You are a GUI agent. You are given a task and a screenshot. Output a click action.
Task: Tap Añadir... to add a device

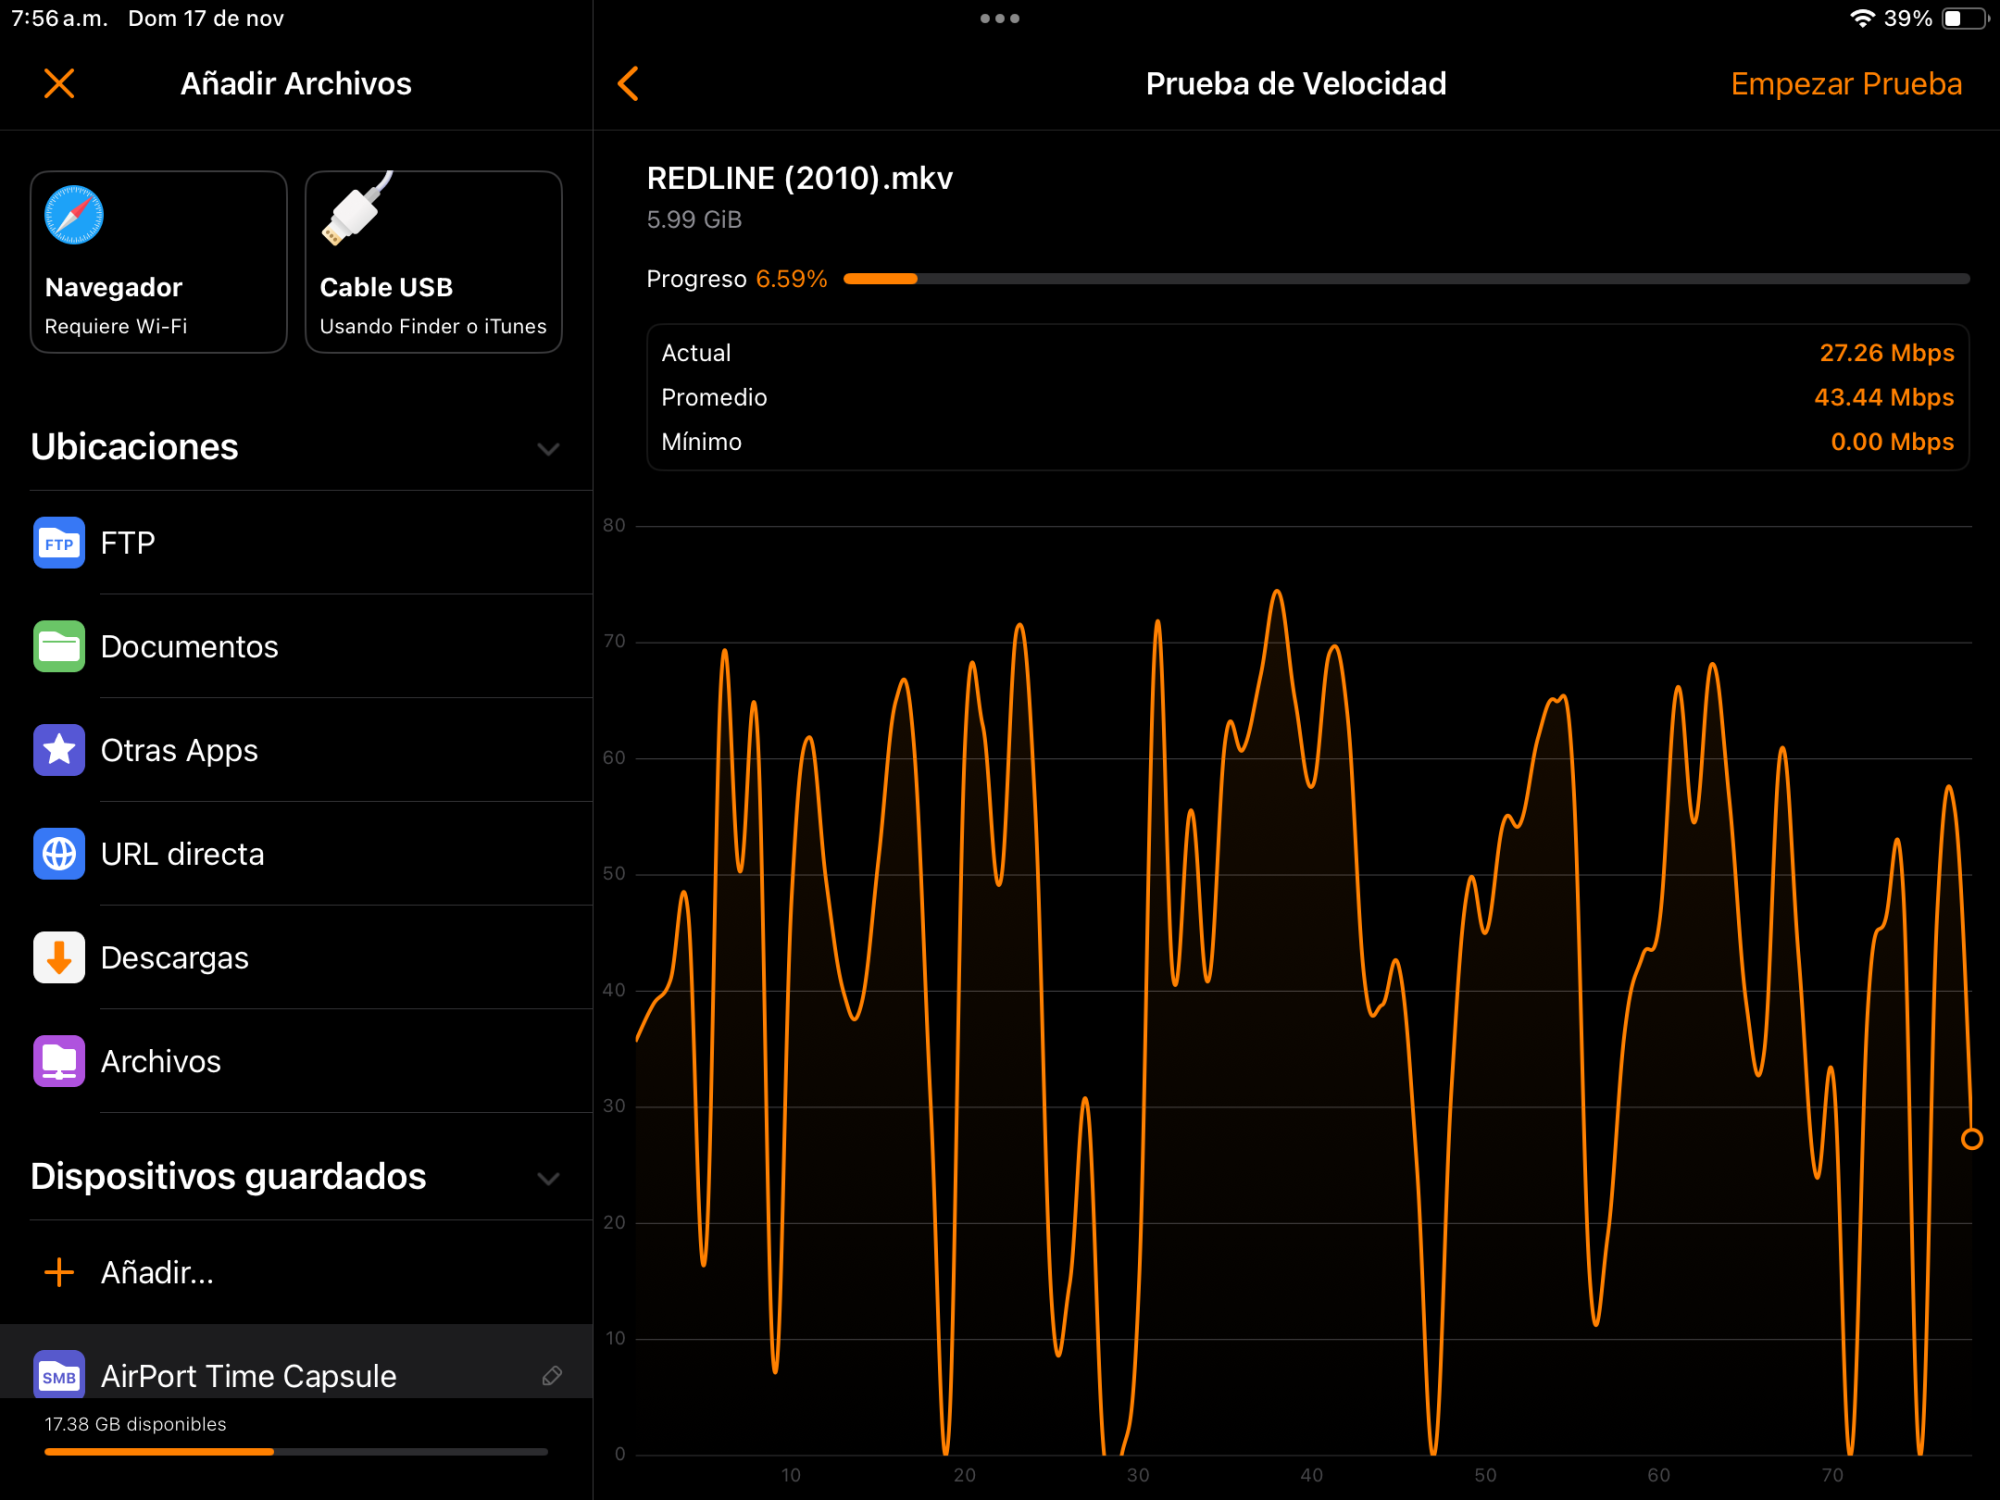coord(156,1272)
